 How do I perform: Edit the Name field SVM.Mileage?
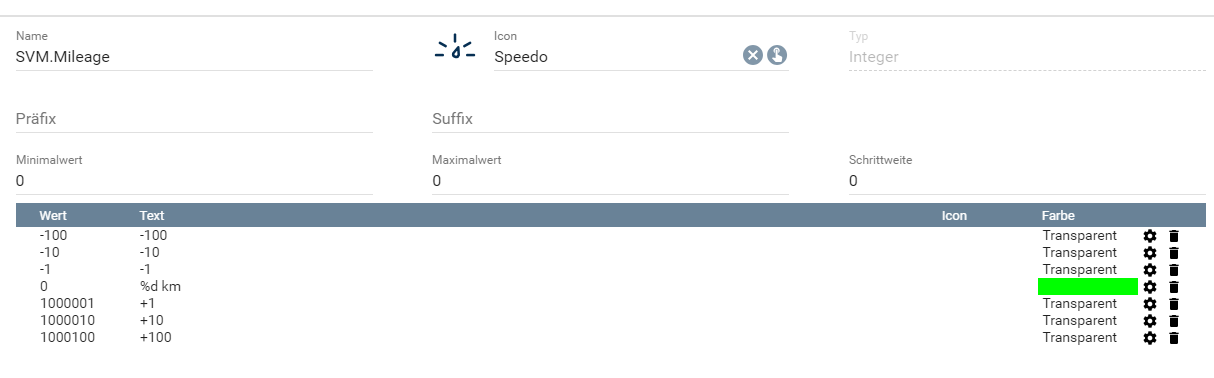(x=194, y=57)
